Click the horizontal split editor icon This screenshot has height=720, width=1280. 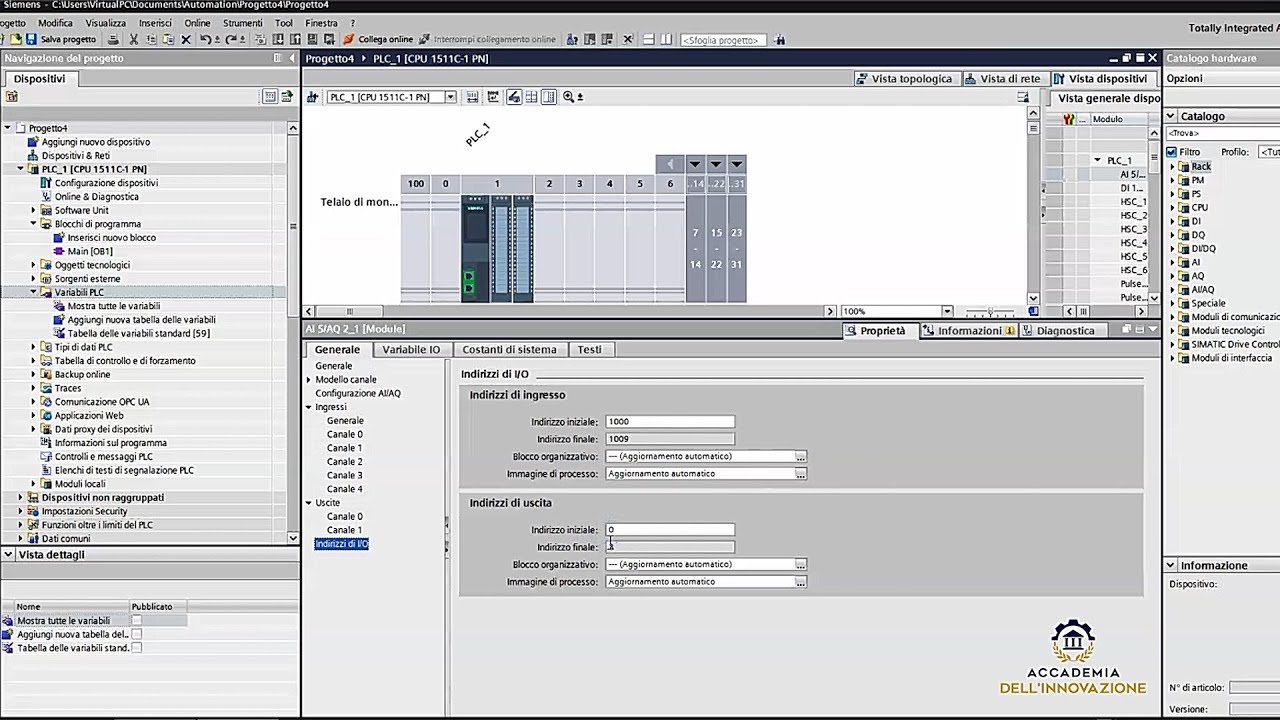pyautogui.click(x=648, y=39)
